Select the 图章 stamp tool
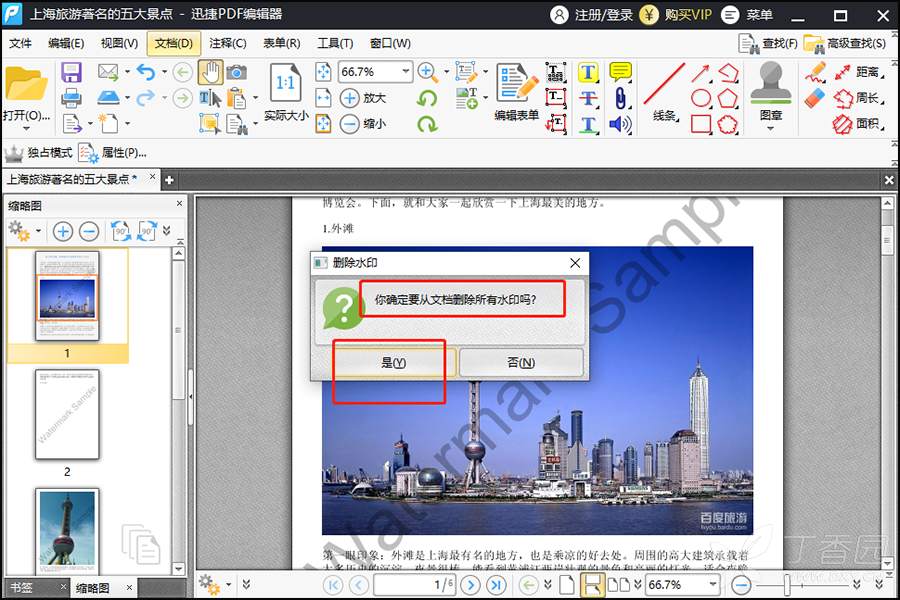 tap(770, 84)
